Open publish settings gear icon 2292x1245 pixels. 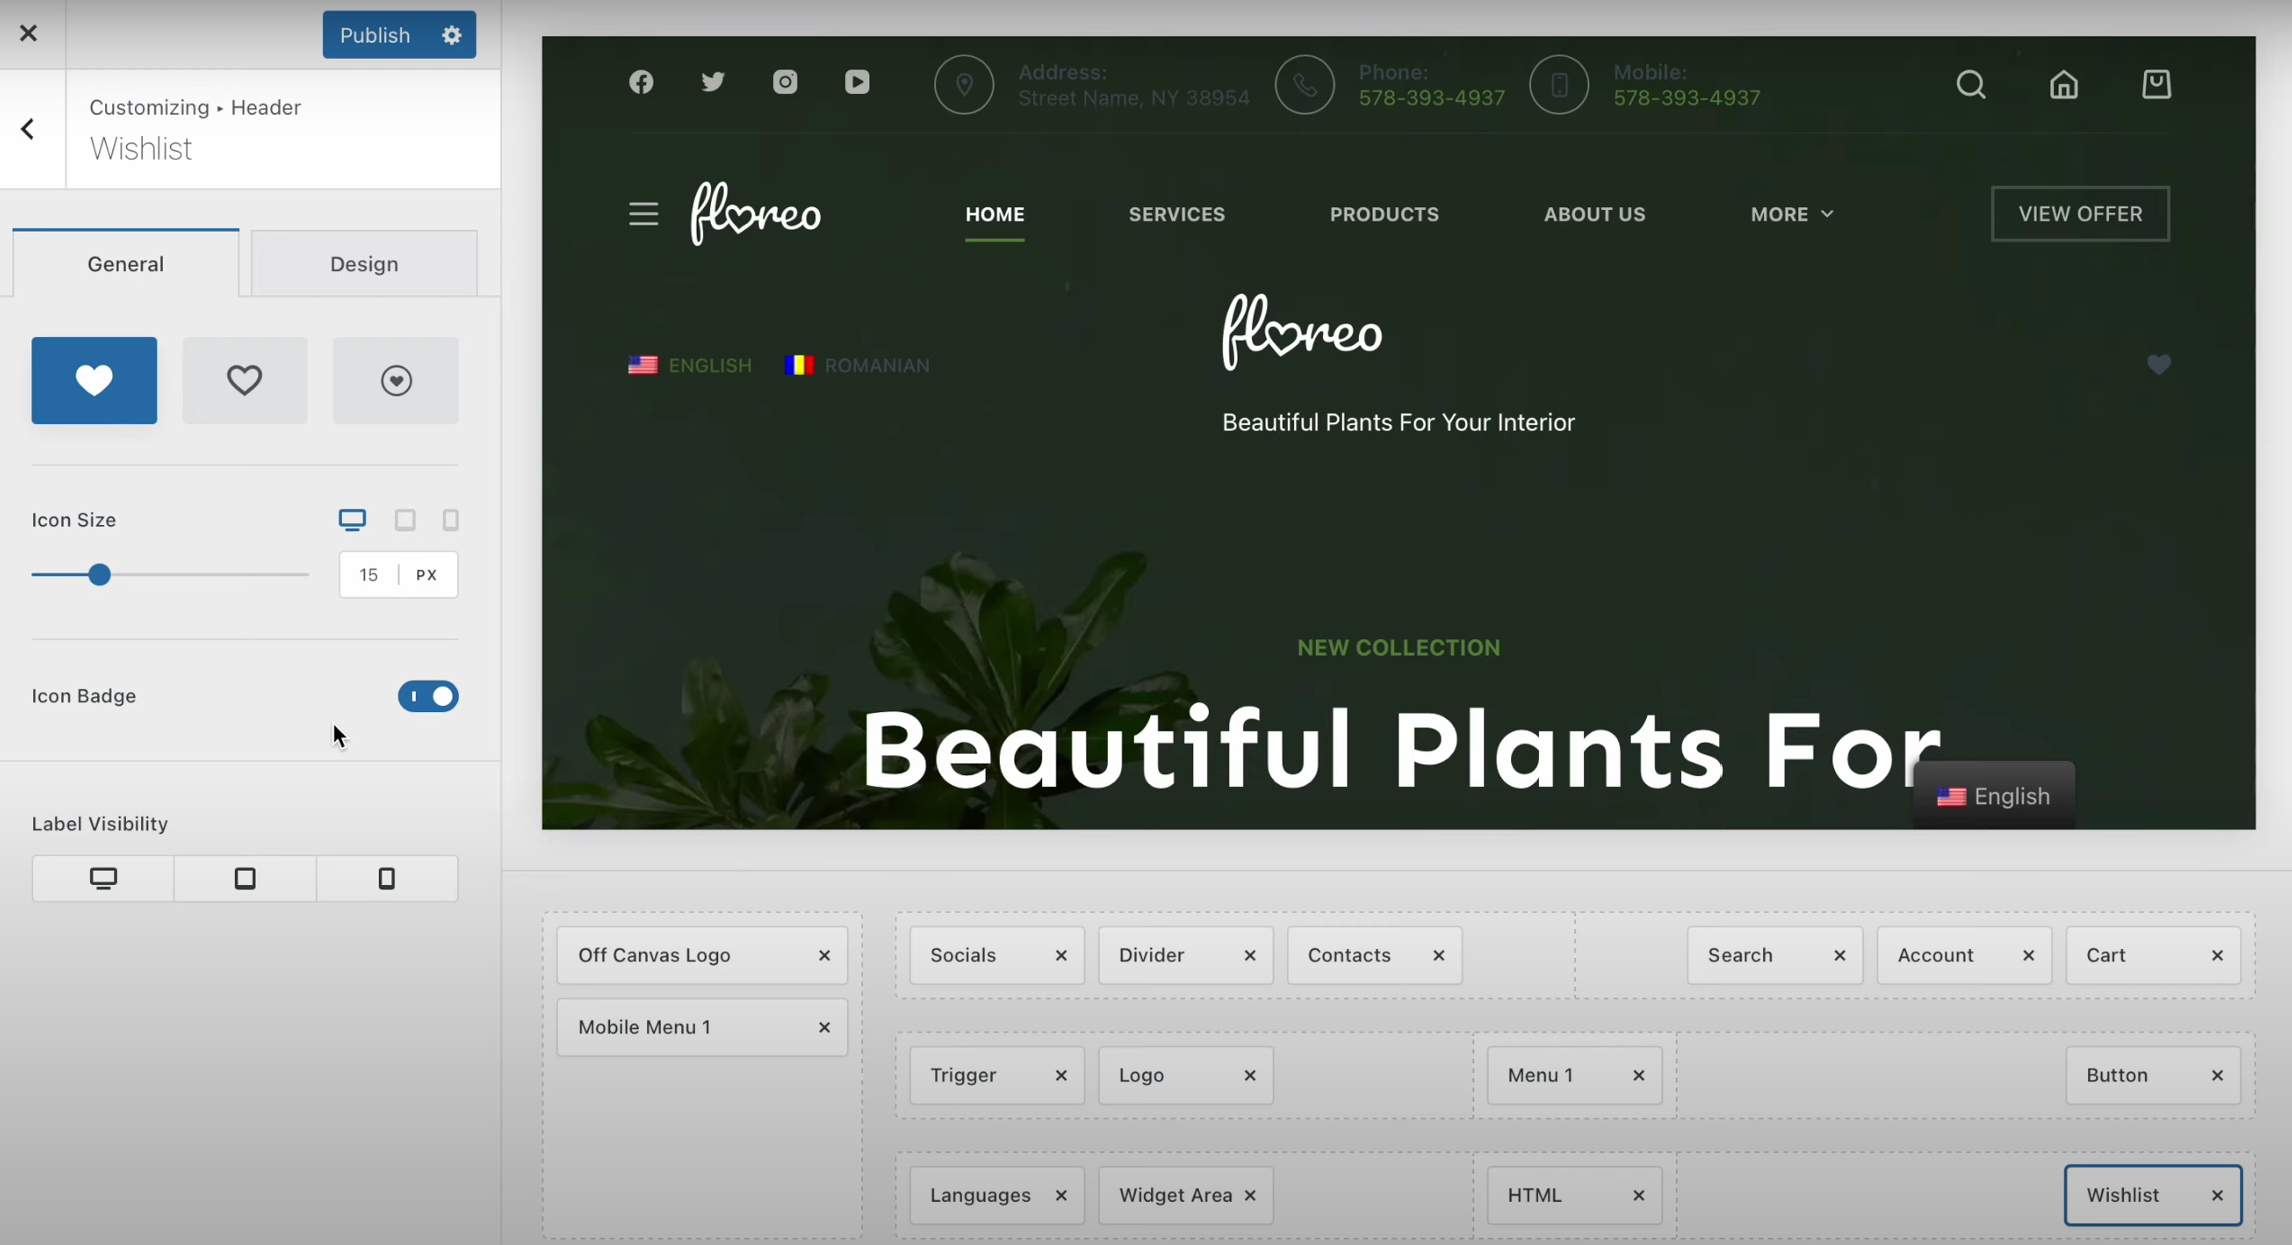coord(452,35)
